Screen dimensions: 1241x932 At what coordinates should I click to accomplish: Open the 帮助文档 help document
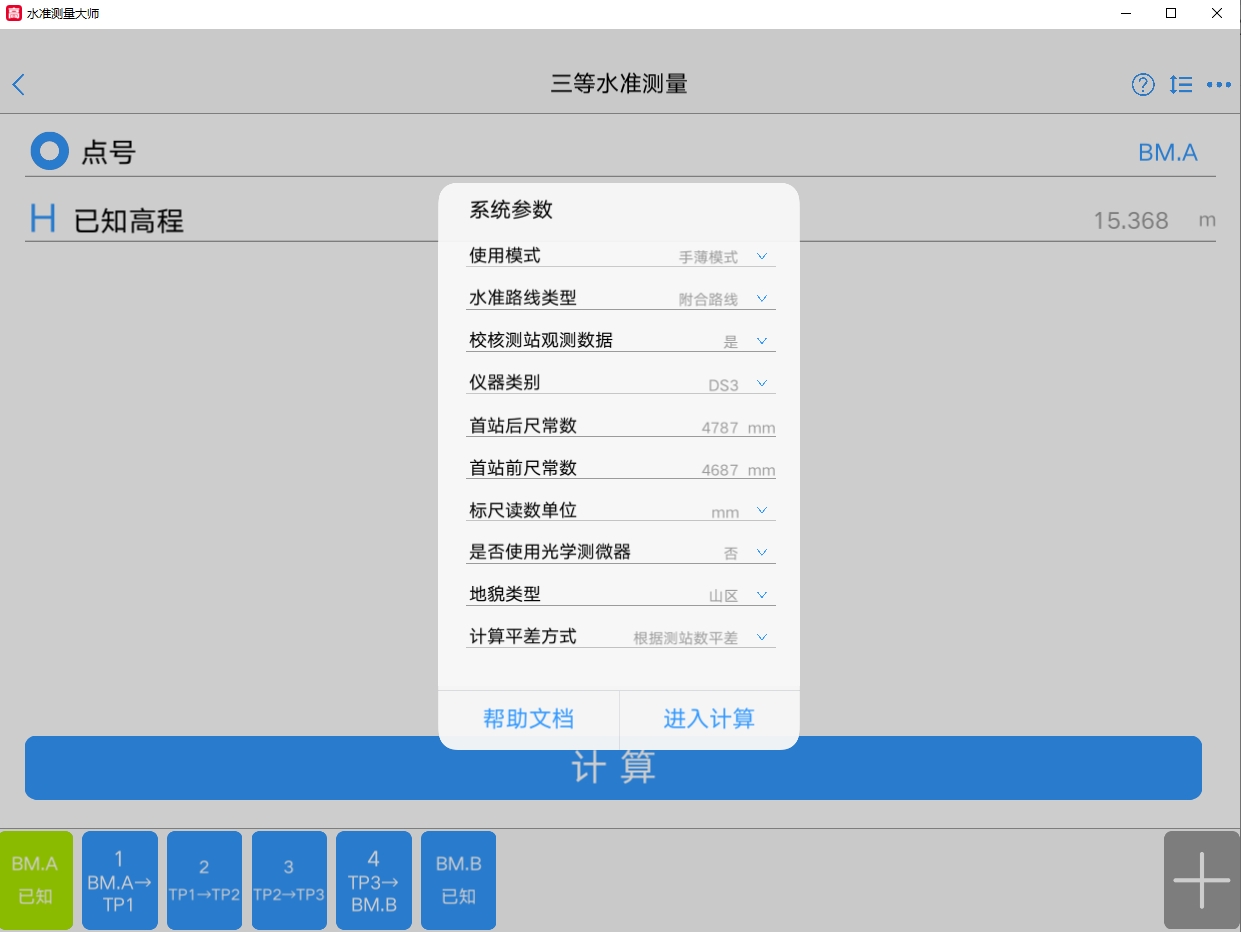click(x=528, y=719)
